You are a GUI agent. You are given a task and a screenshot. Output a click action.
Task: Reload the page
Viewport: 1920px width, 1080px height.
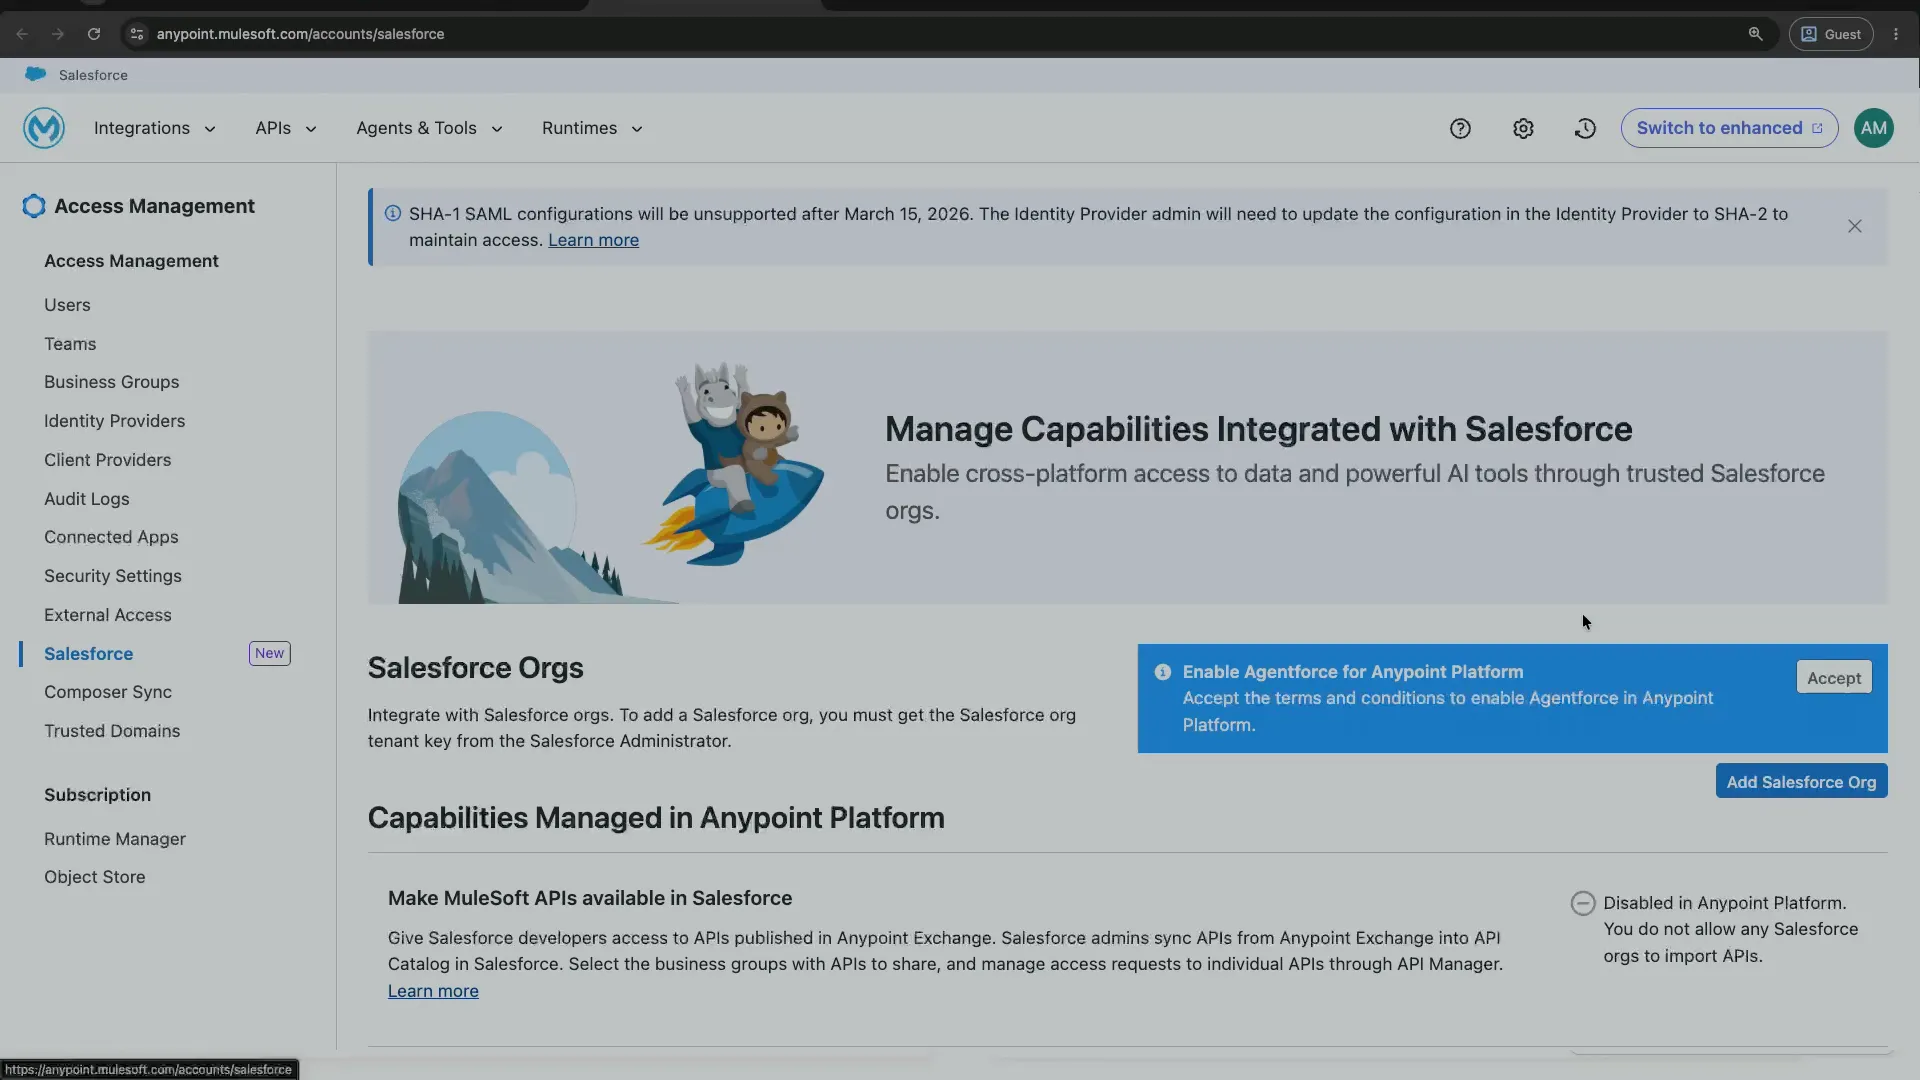coord(94,34)
